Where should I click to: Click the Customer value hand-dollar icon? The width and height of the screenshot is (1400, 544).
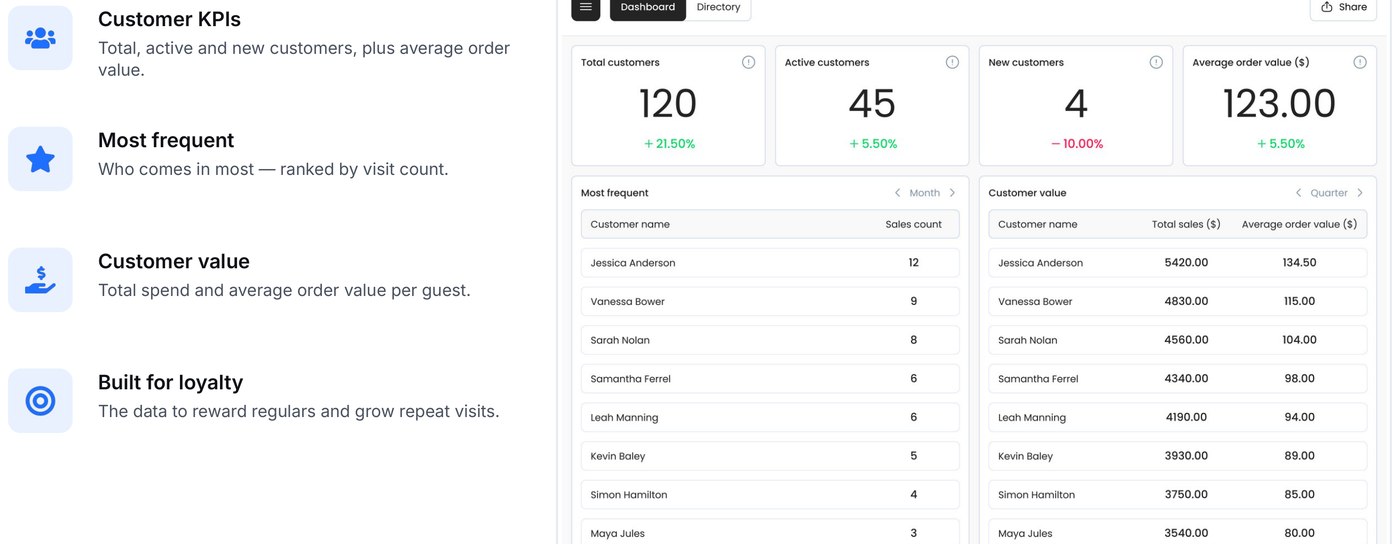(40, 280)
